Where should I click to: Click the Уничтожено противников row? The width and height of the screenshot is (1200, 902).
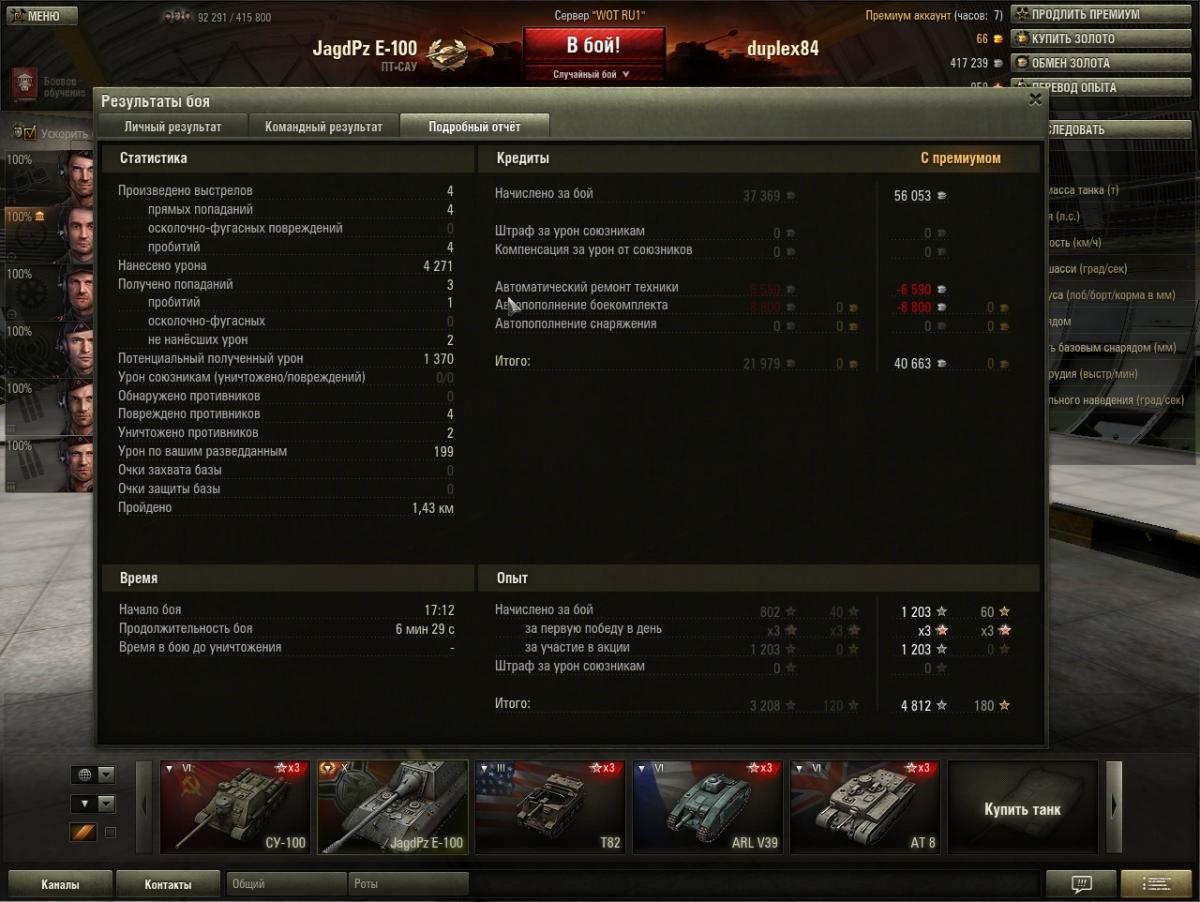coord(286,433)
